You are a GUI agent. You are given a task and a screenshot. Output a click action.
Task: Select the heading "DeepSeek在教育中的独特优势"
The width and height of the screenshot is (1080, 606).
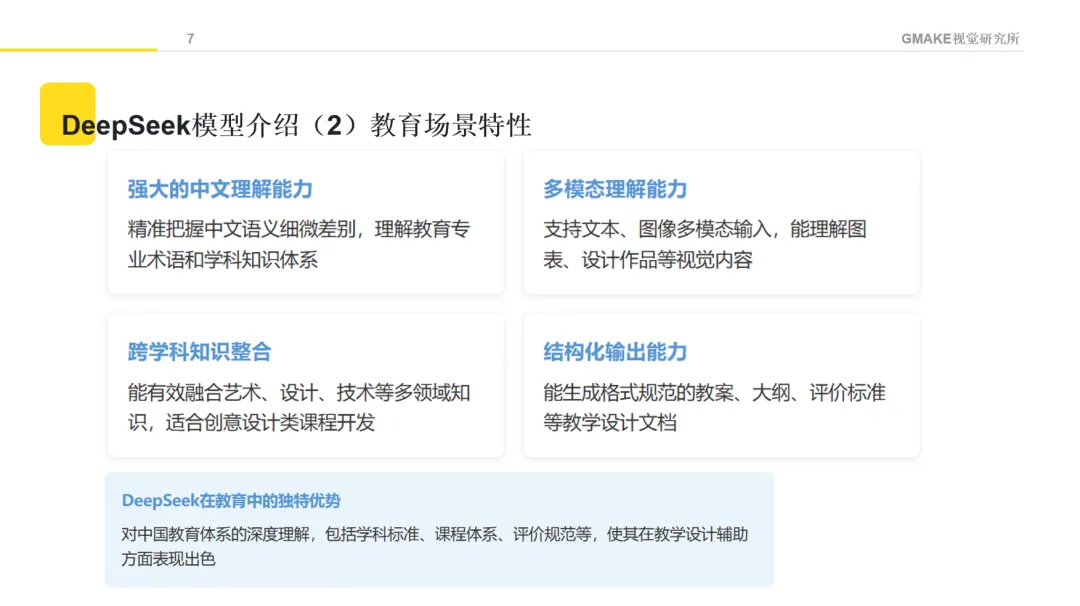click(x=231, y=501)
